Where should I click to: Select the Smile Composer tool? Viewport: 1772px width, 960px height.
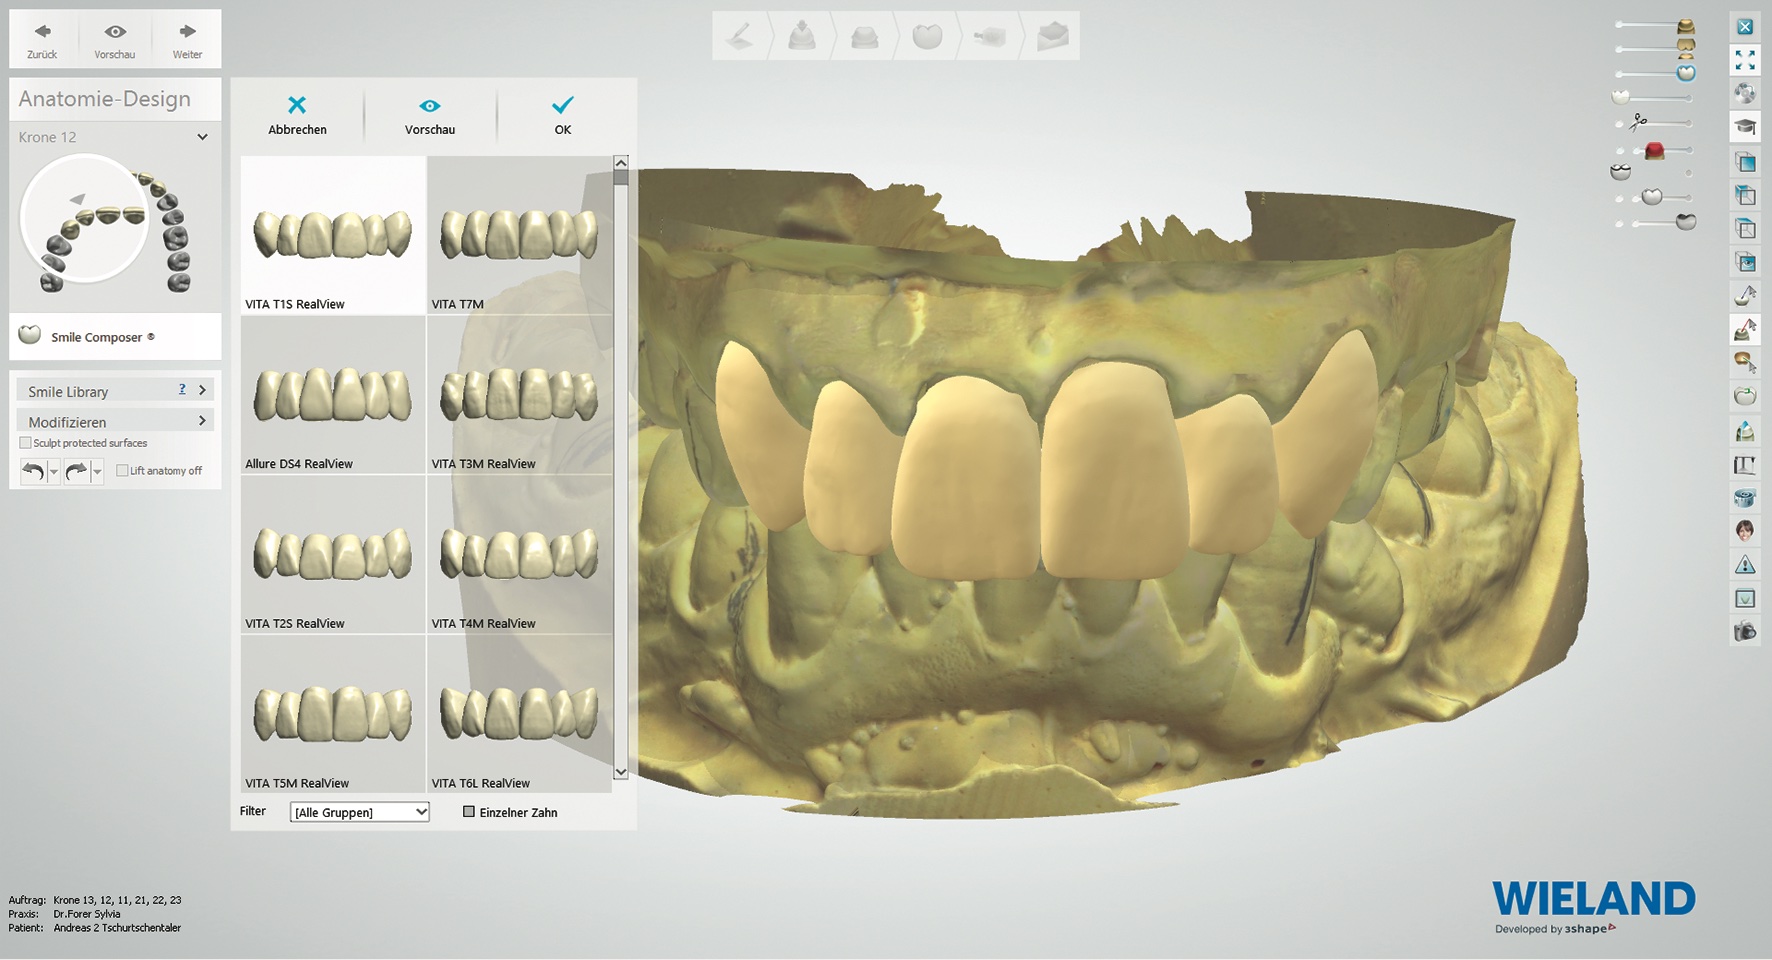tap(115, 337)
